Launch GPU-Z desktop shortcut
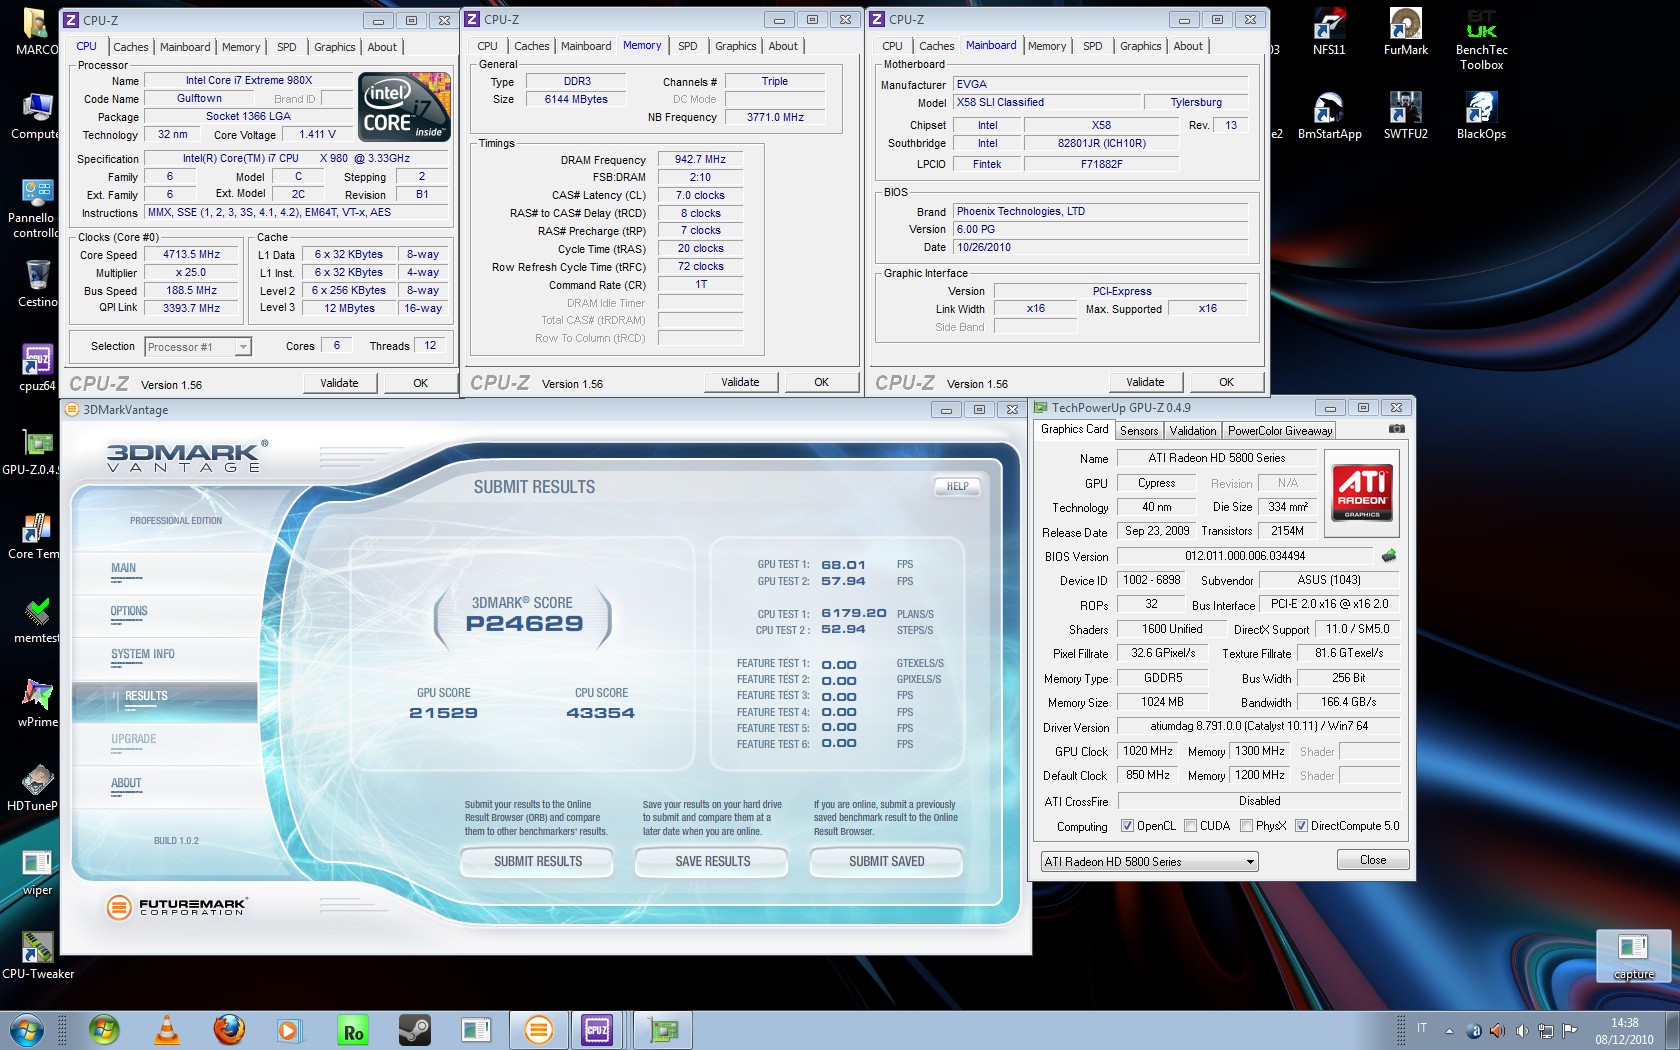 tap(37, 452)
